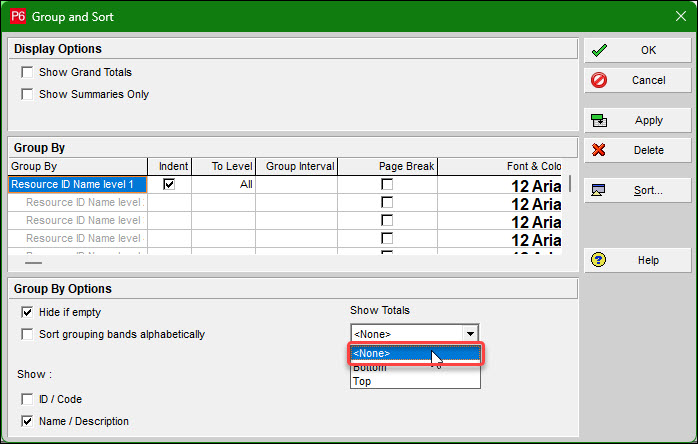Screen dimensions: 698x444
Task: Click the red X Delete icon
Action: pyautogui.click(x=600, y=150)
